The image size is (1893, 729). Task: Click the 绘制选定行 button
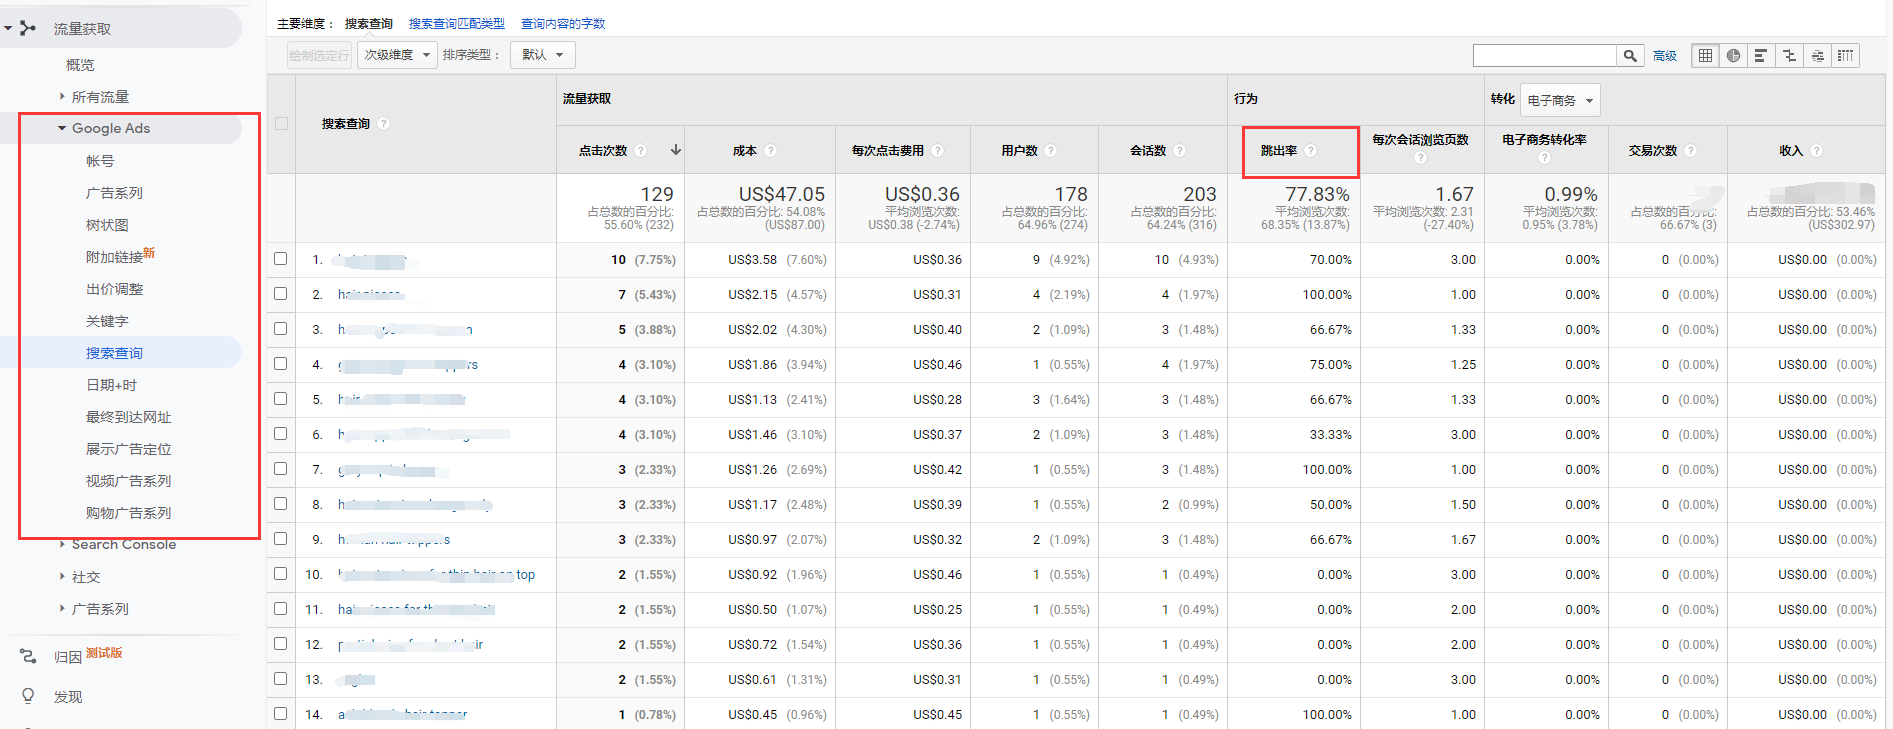(319, 55)
